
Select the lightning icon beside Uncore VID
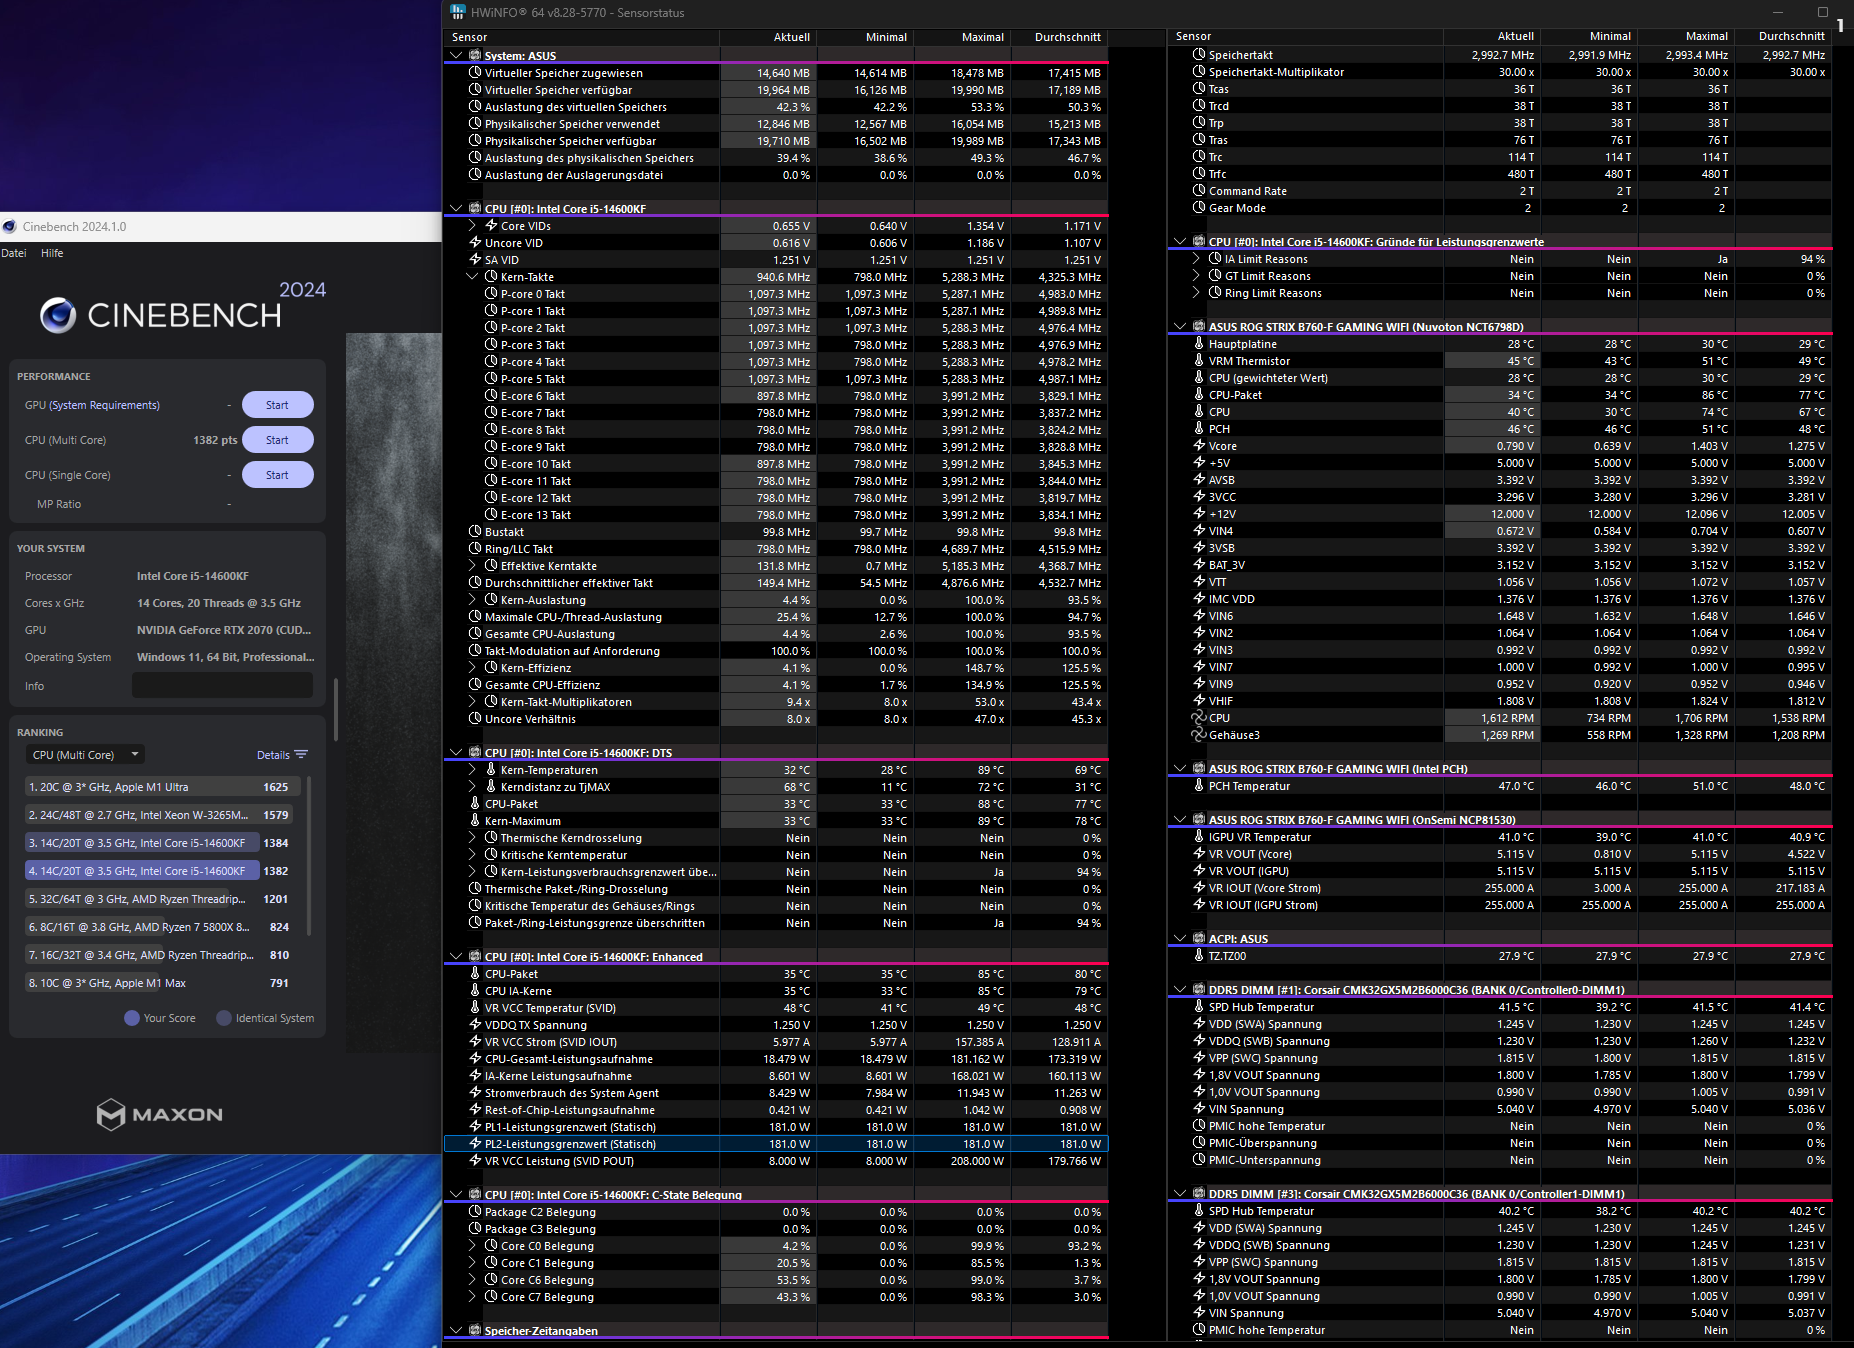(x=476, y=243)
